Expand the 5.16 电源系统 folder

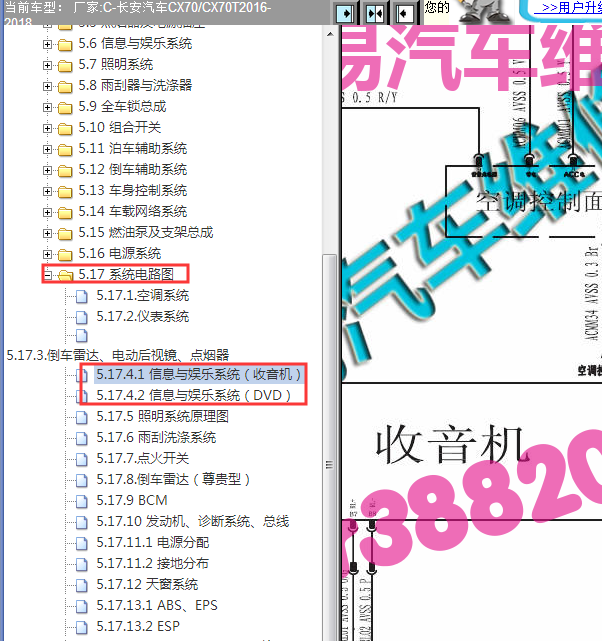(x=47, y=254)
